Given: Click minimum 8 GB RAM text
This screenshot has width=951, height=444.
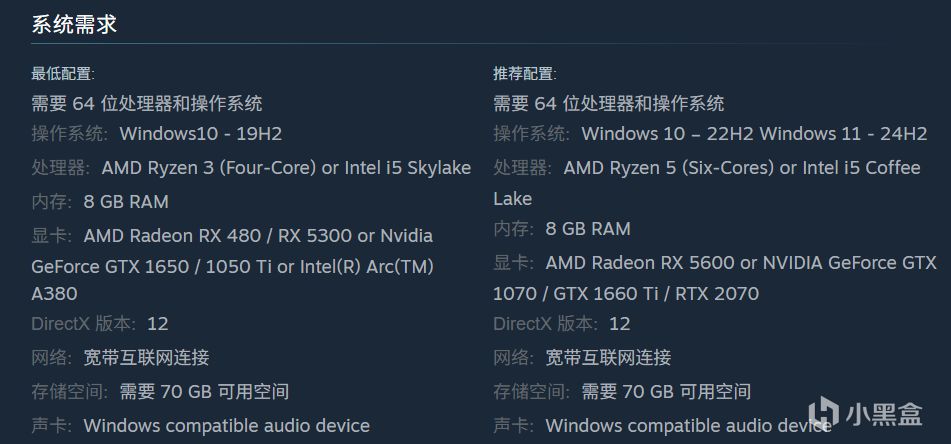Looking at the screenshot, I should pyautogui.click(x=126, y=202).
